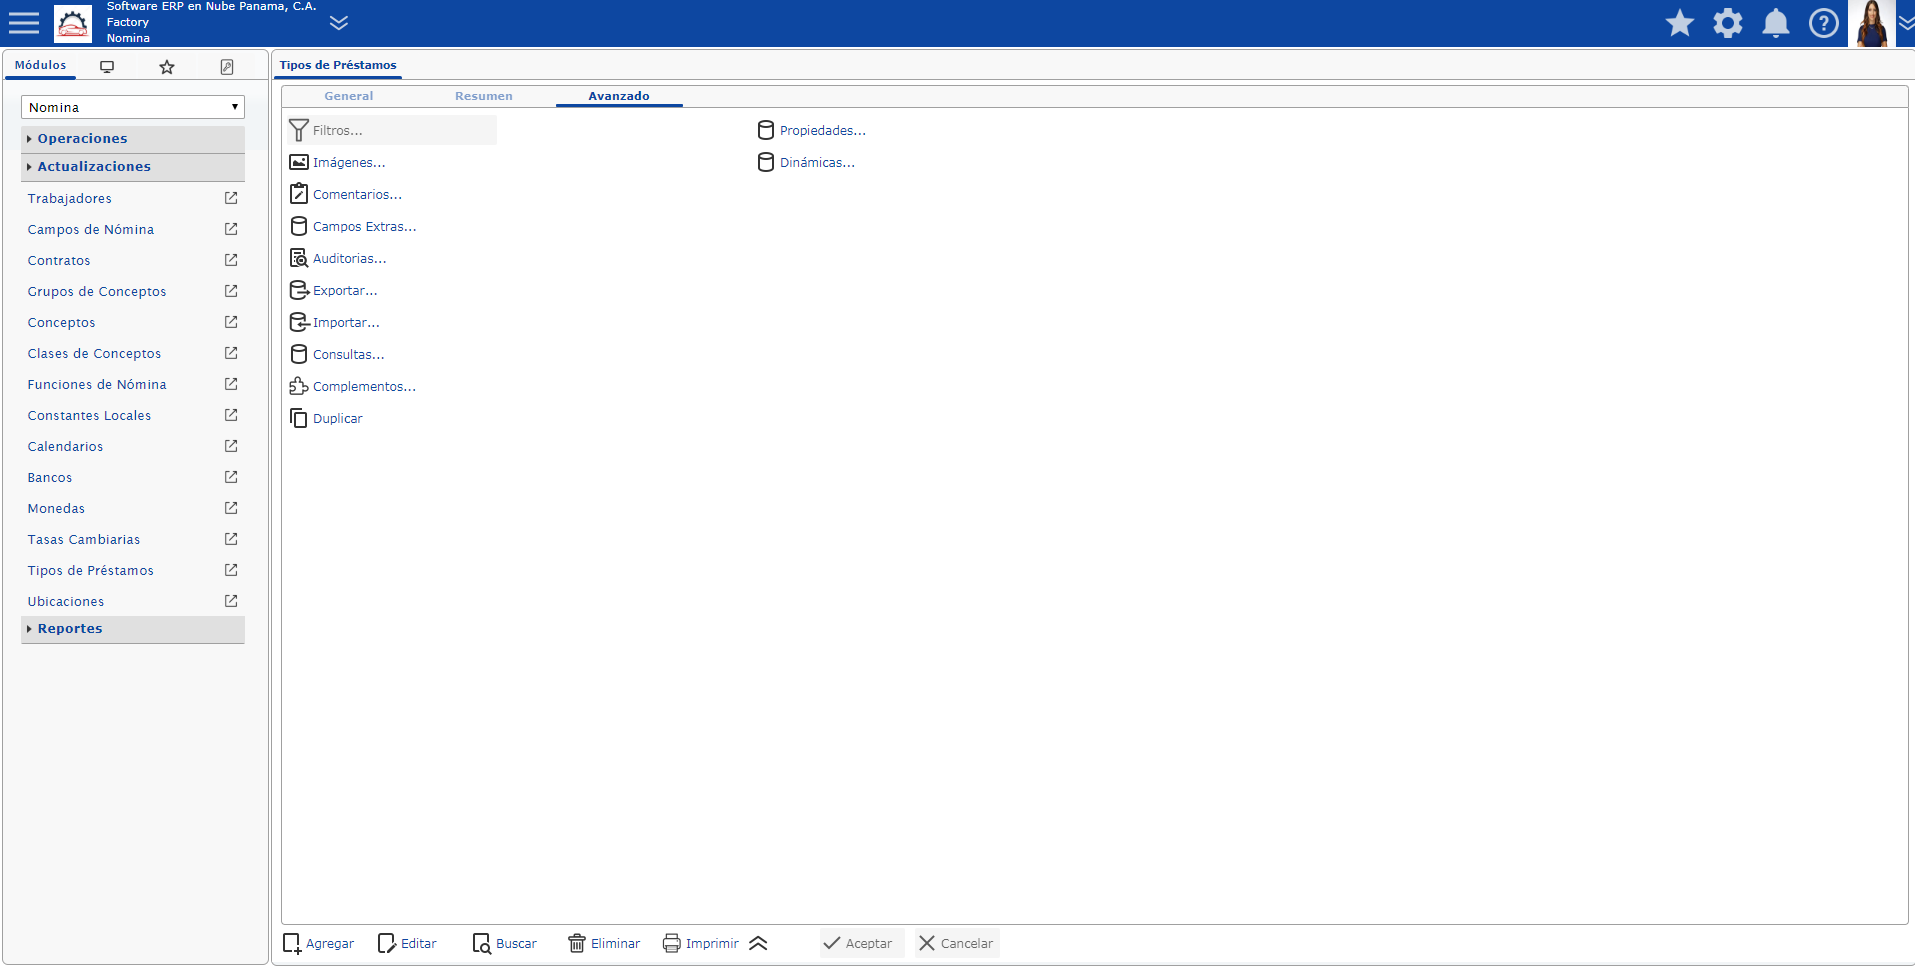Click the Aceptar button
The height and width of the screenshot is (967, 1915).
coord(861,944)
